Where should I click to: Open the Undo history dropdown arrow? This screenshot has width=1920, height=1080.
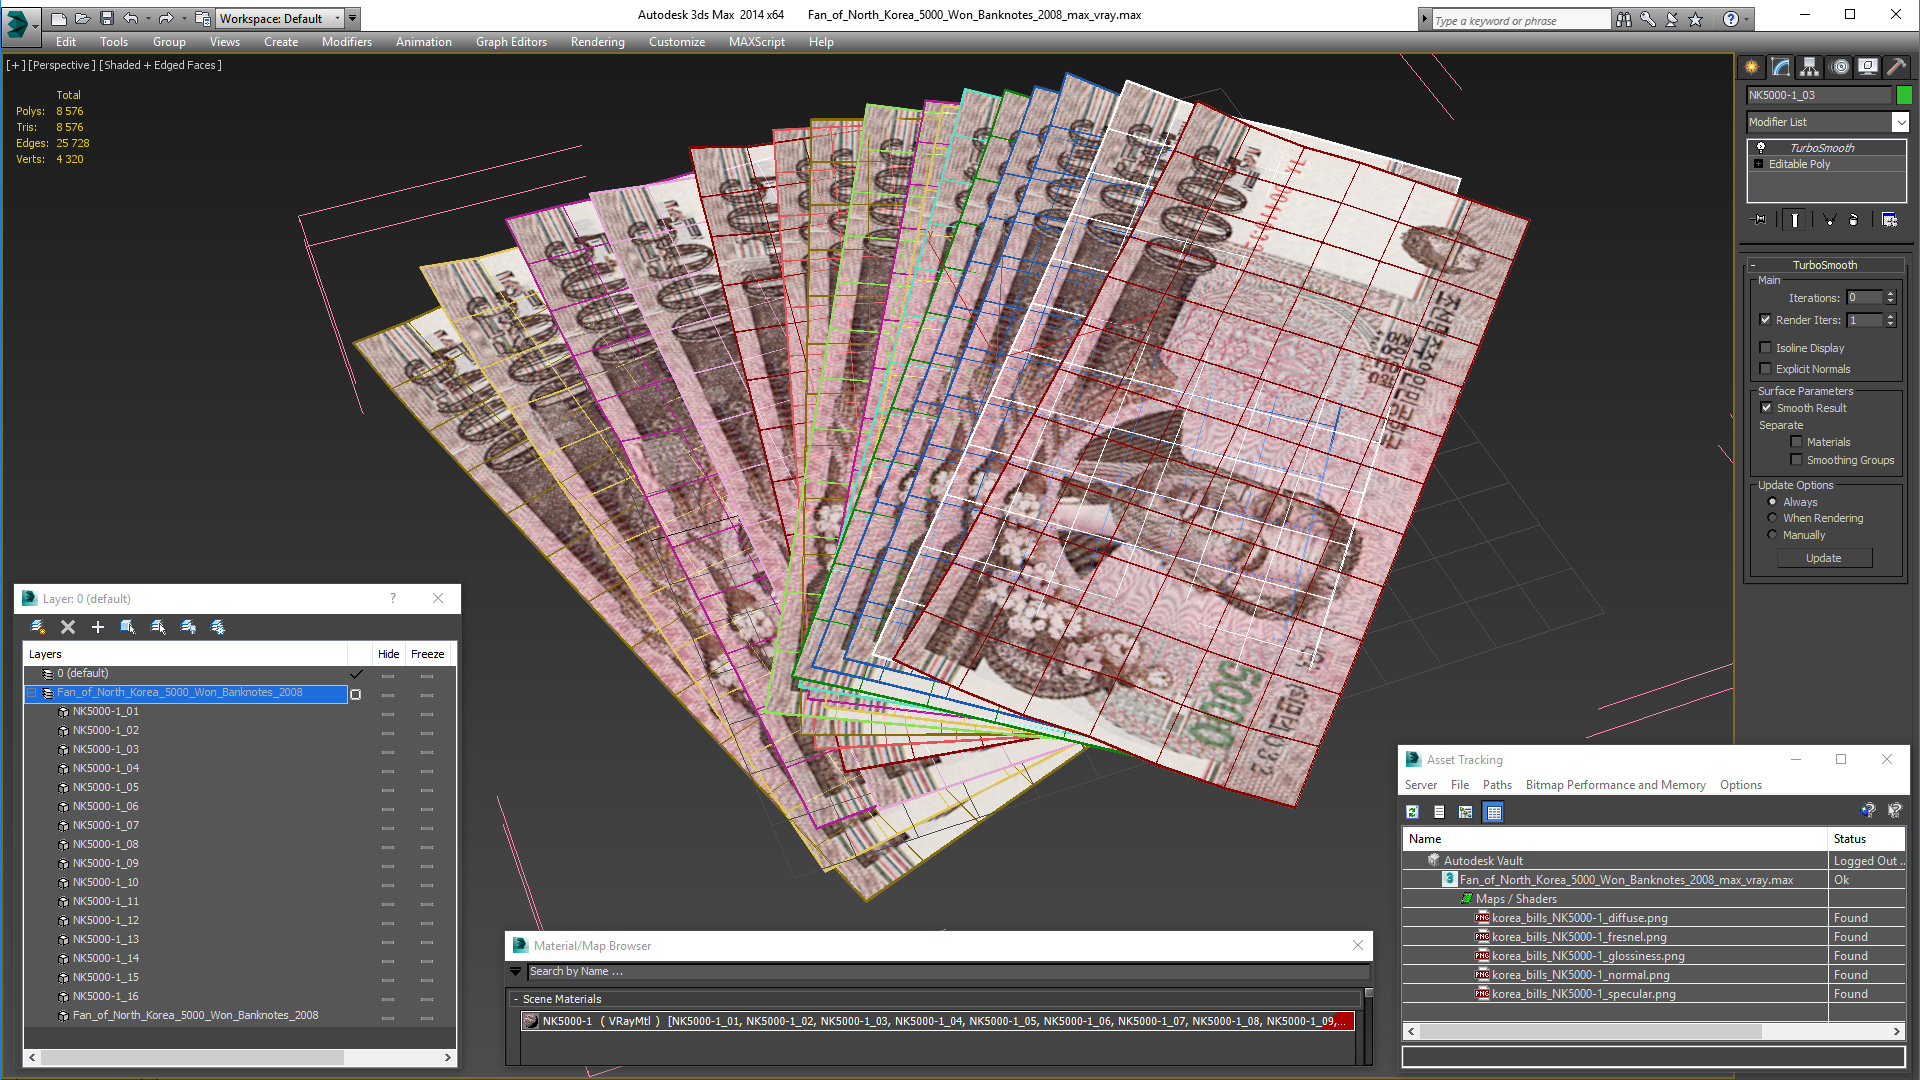[148, 18]
